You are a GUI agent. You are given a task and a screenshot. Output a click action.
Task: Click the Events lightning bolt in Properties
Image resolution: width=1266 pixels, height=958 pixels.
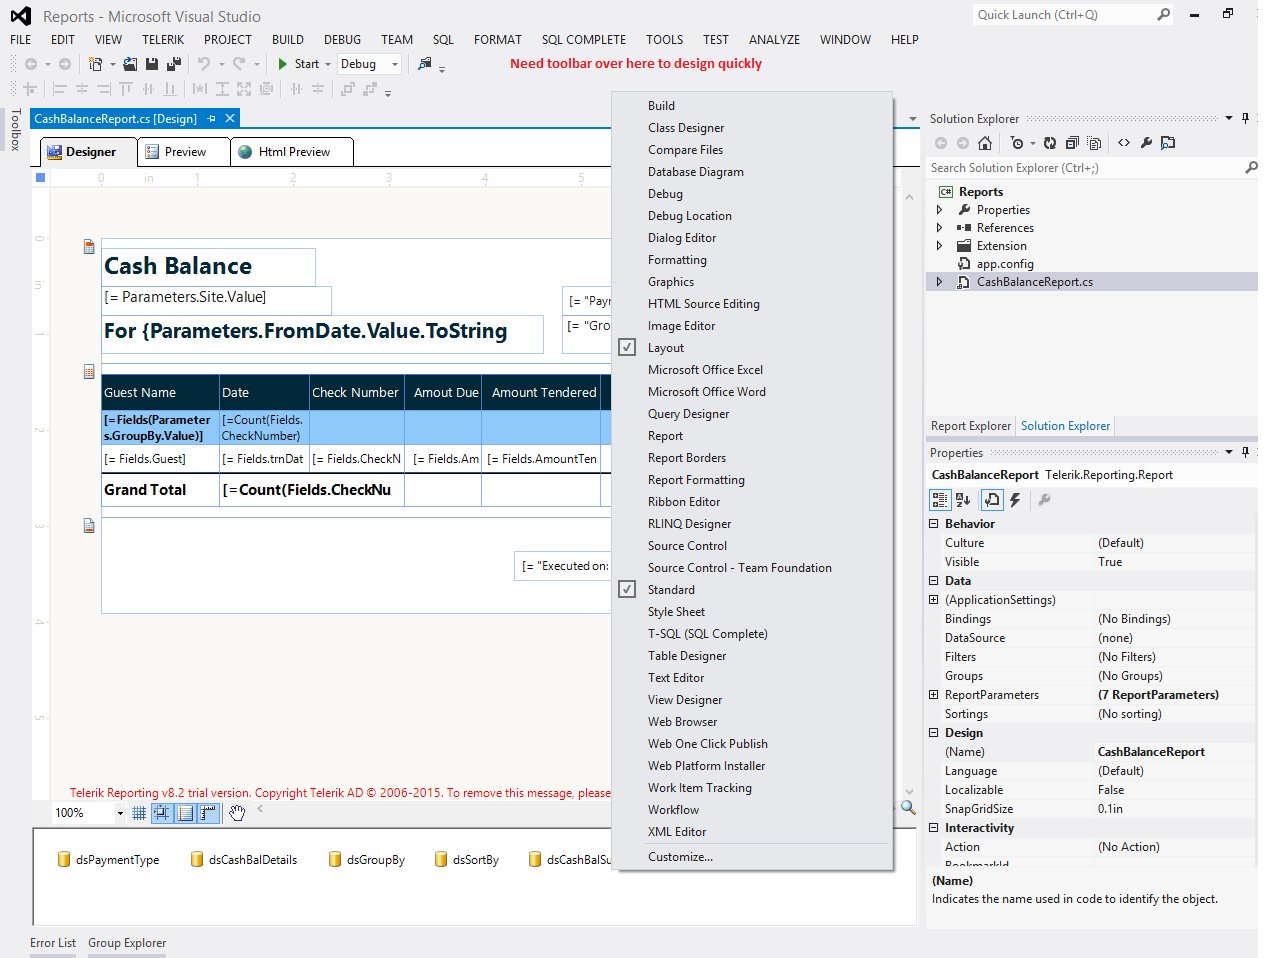(1015, 500)
